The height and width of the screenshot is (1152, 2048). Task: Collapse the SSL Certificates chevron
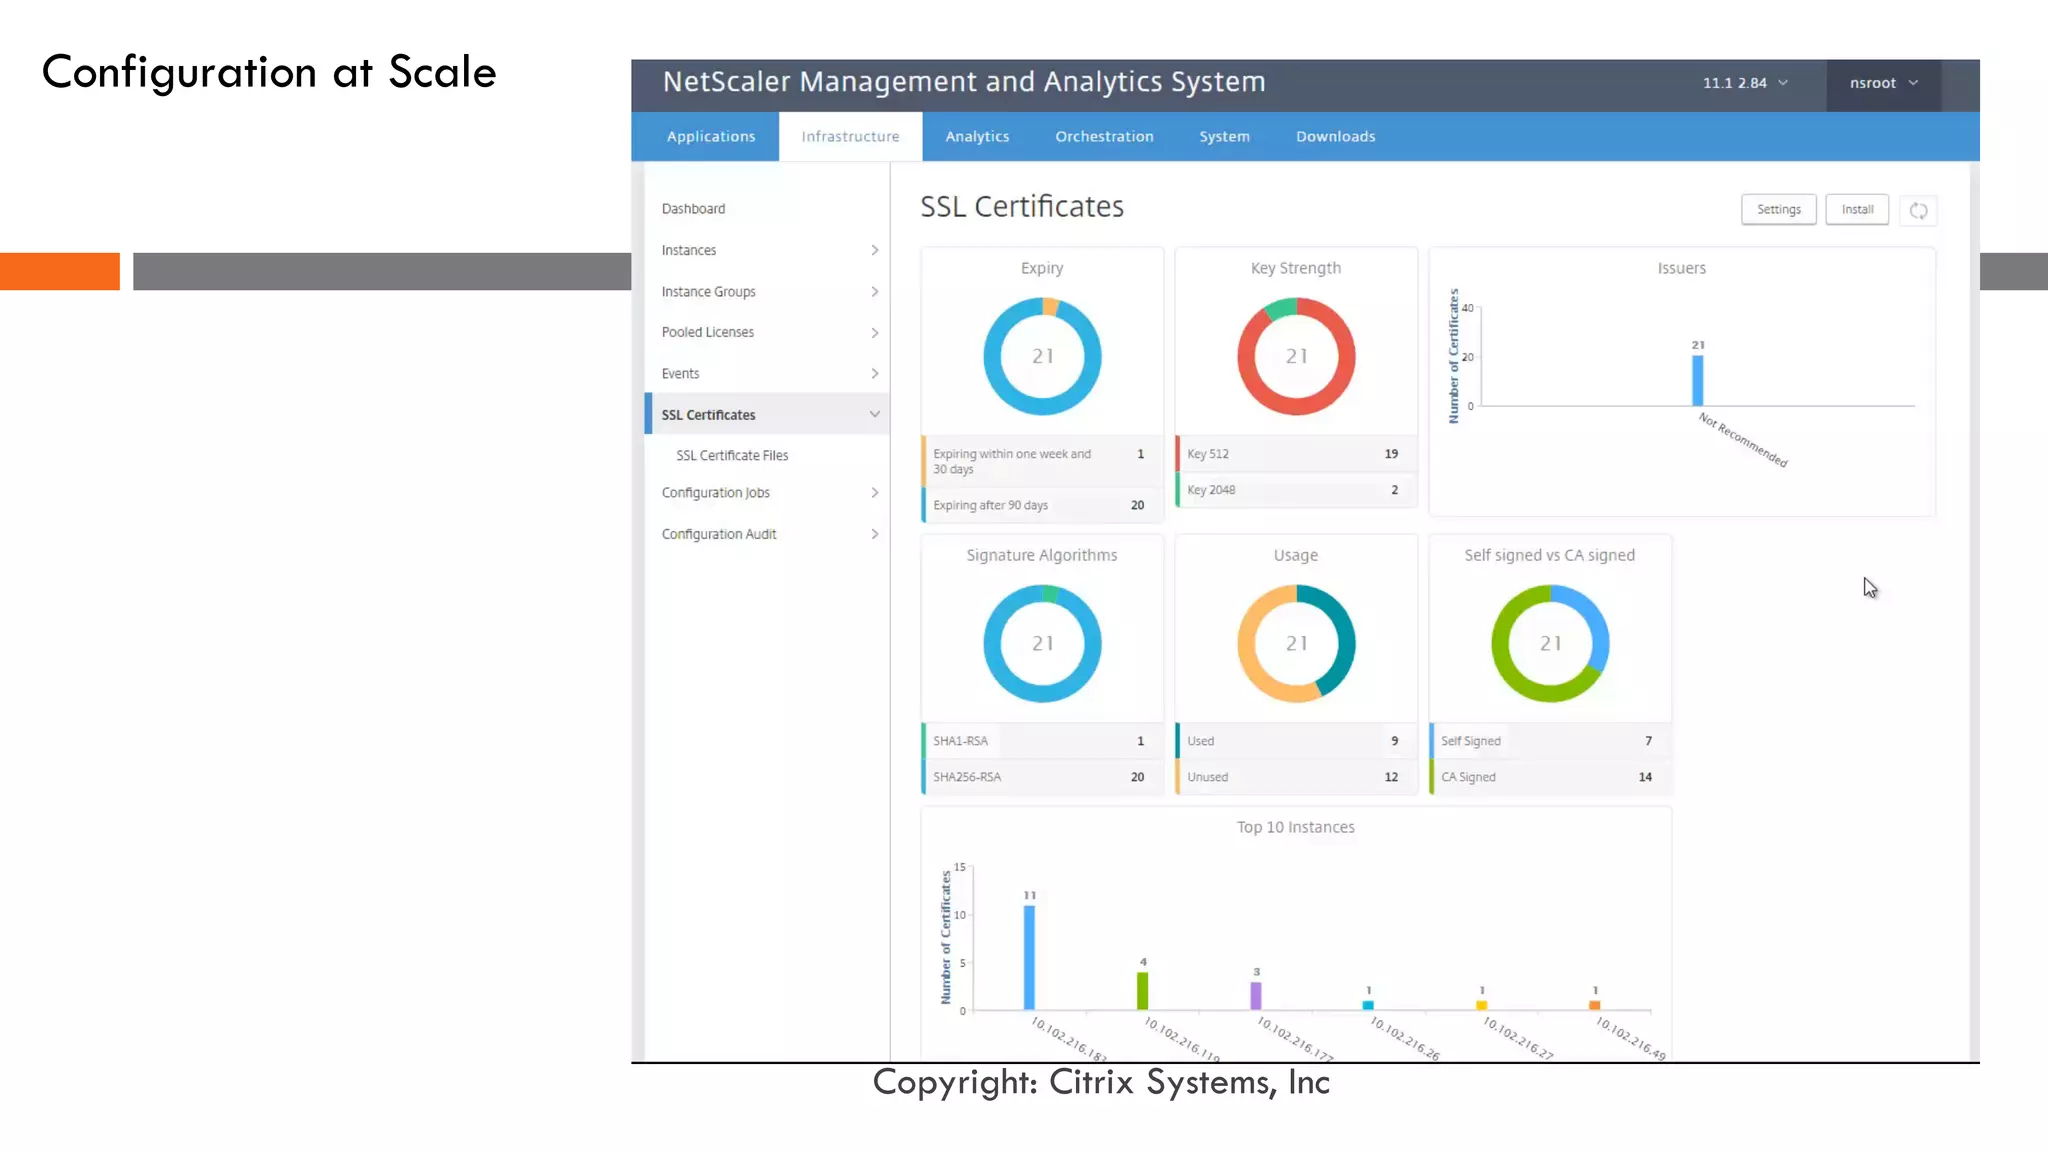(874, 414)
